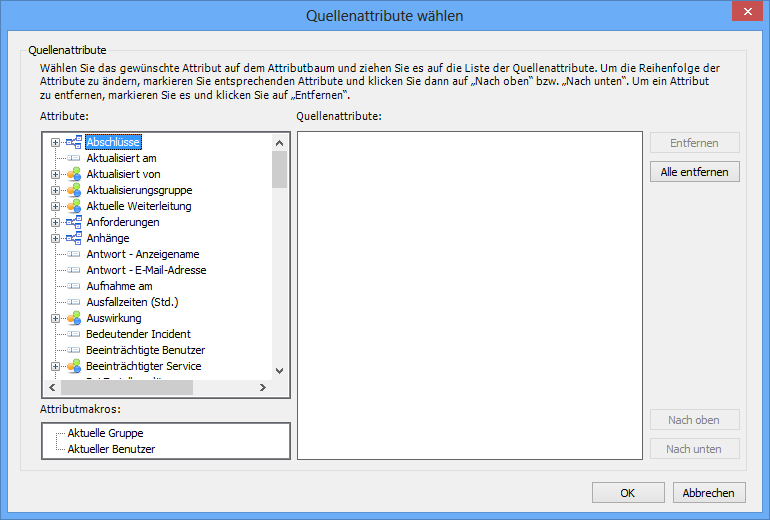Expand the Abschlüsse tree node
The image size is (770, 520).
(x=56, y=142)
